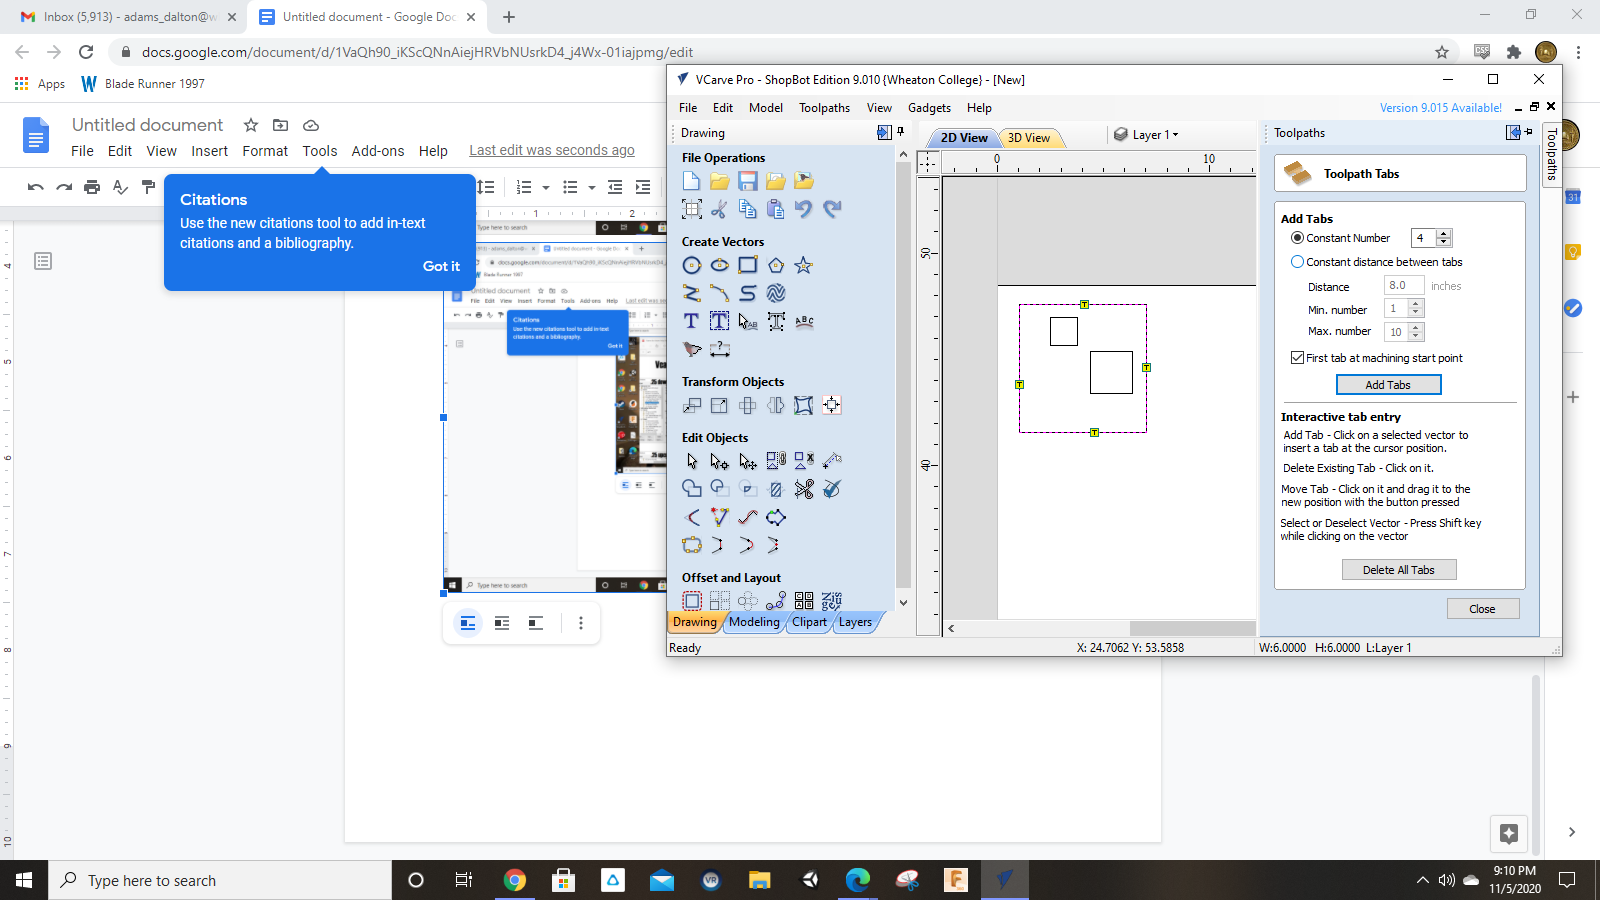Open the Distort Object tool
Image resolution: width=1600 pixels, height=900 pixels.
tap(803, 405)
